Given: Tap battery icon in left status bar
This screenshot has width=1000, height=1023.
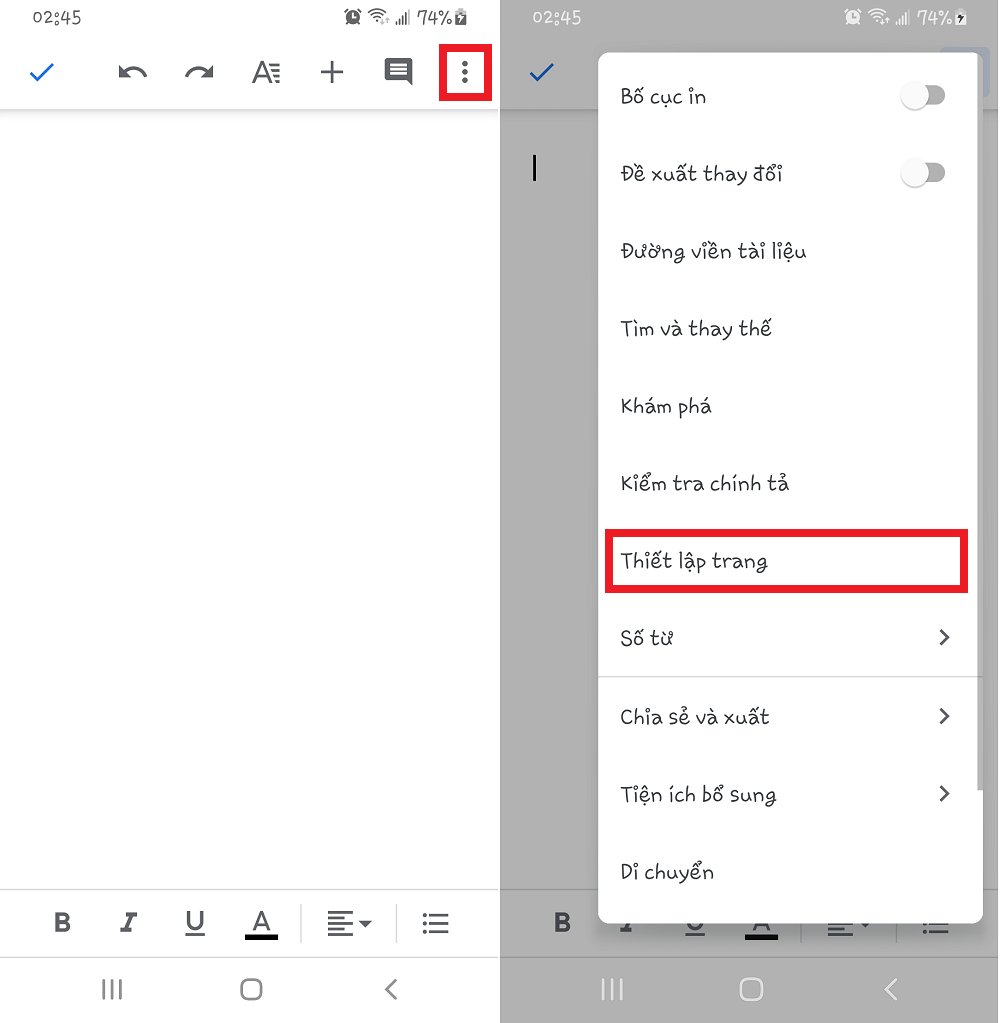Looking at the screenshot, I should tap(461, 17).
